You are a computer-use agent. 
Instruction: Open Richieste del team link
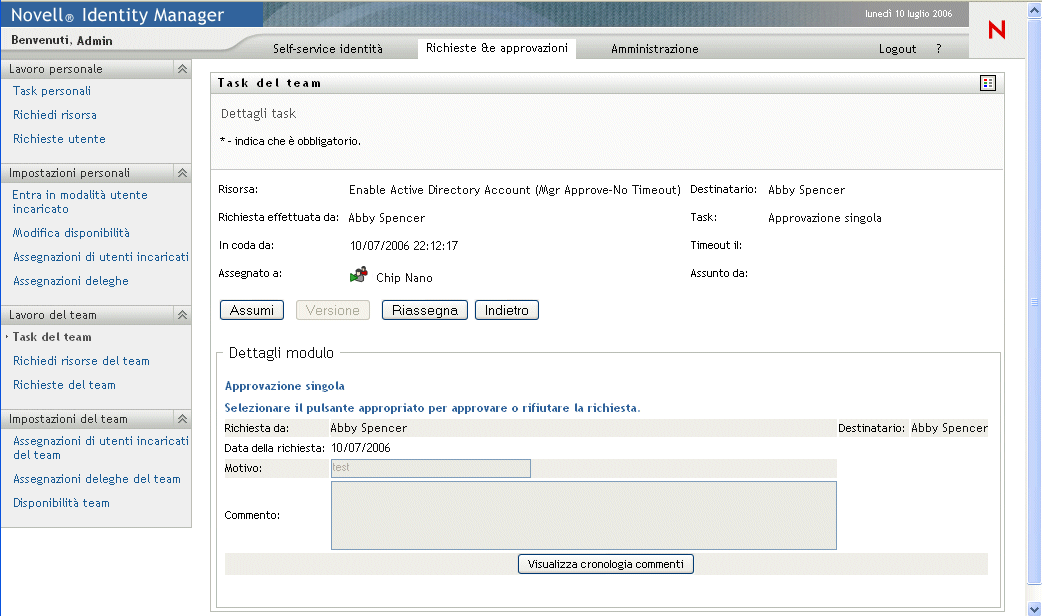64,385
